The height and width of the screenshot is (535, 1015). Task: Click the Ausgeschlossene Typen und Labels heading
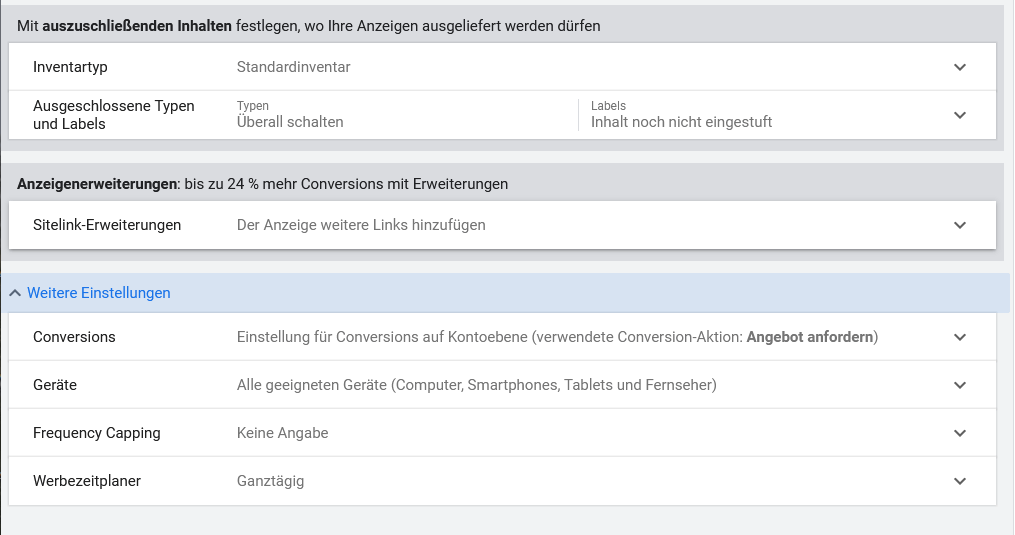coord(113,115)
